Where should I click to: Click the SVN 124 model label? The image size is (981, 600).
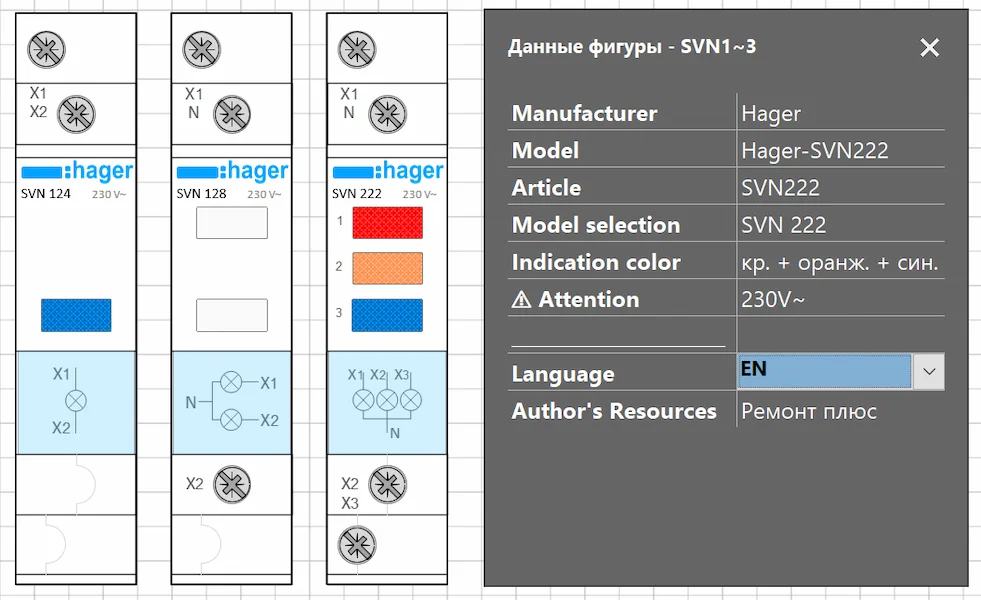click(46, 194)
